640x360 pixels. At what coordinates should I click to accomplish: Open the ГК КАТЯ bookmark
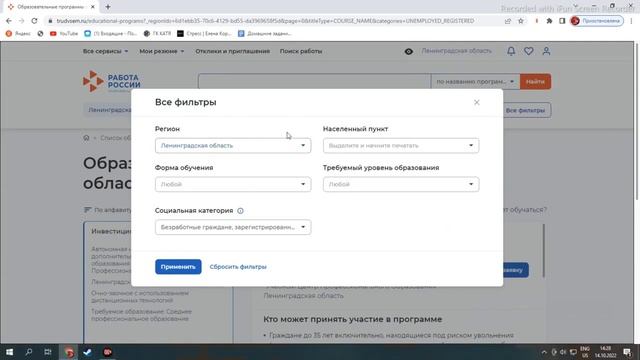tap(158, 34)
